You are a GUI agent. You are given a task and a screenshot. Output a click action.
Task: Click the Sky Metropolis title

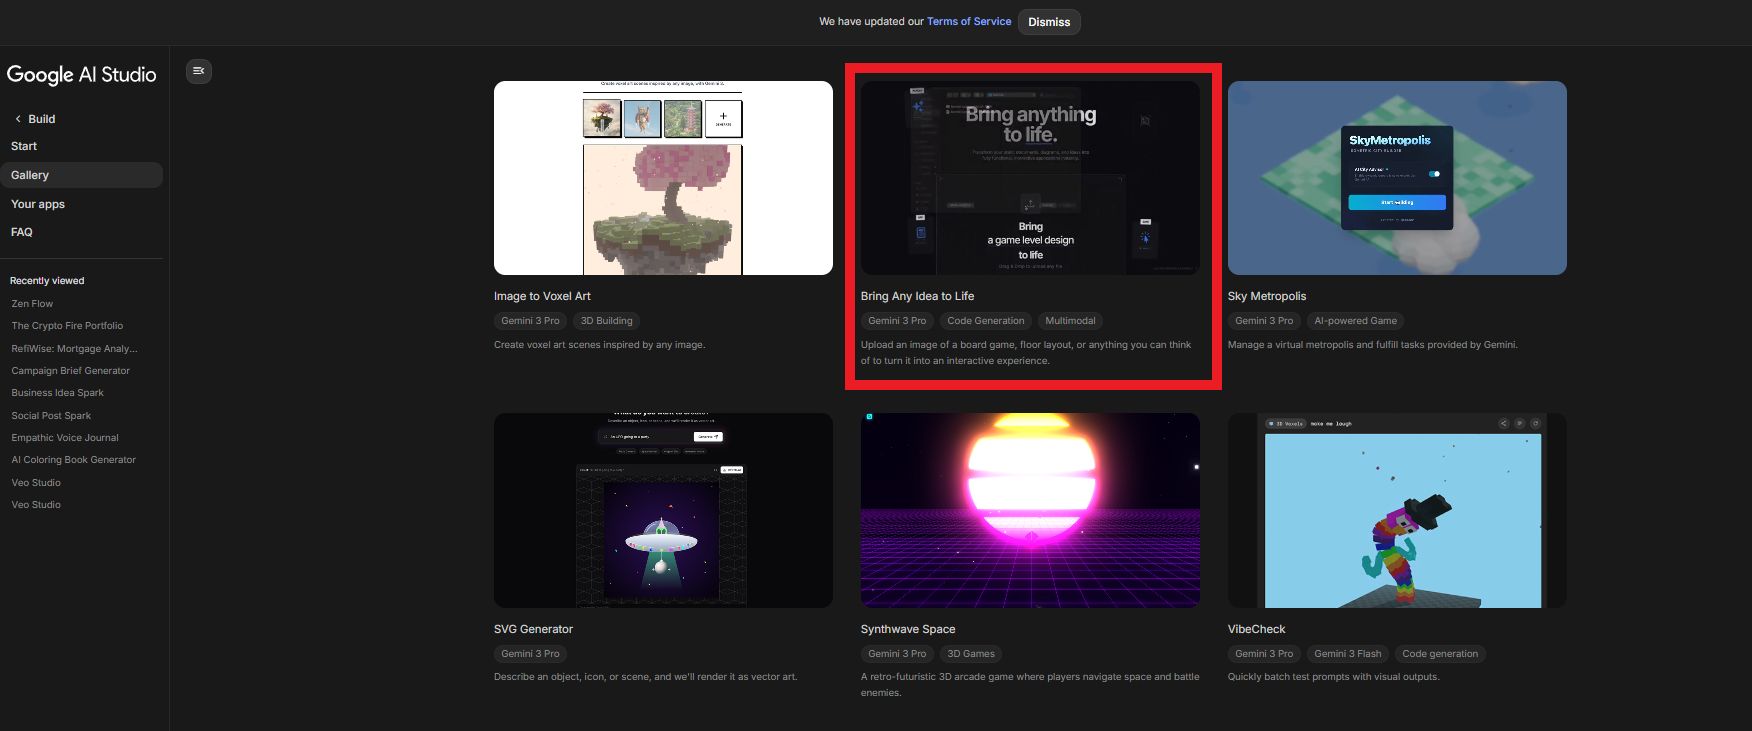pyautogui.click(x=1267, y=296)
